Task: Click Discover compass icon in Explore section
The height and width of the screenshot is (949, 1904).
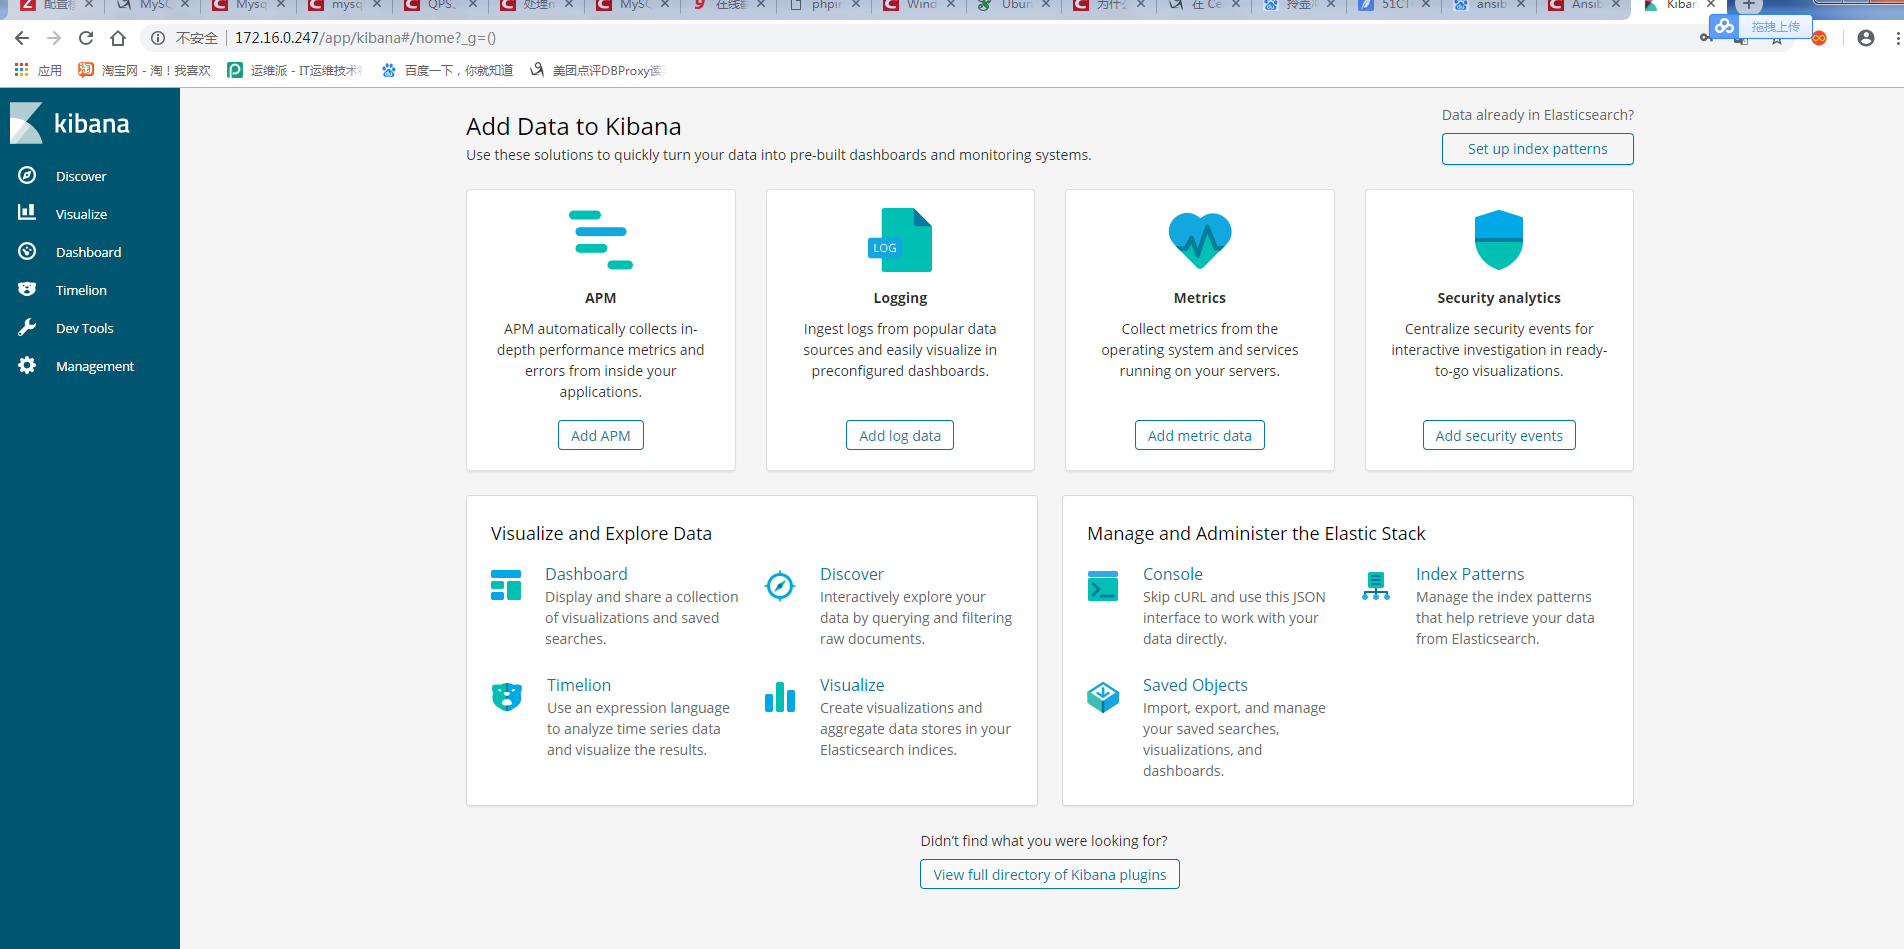Action: (780, 585)
